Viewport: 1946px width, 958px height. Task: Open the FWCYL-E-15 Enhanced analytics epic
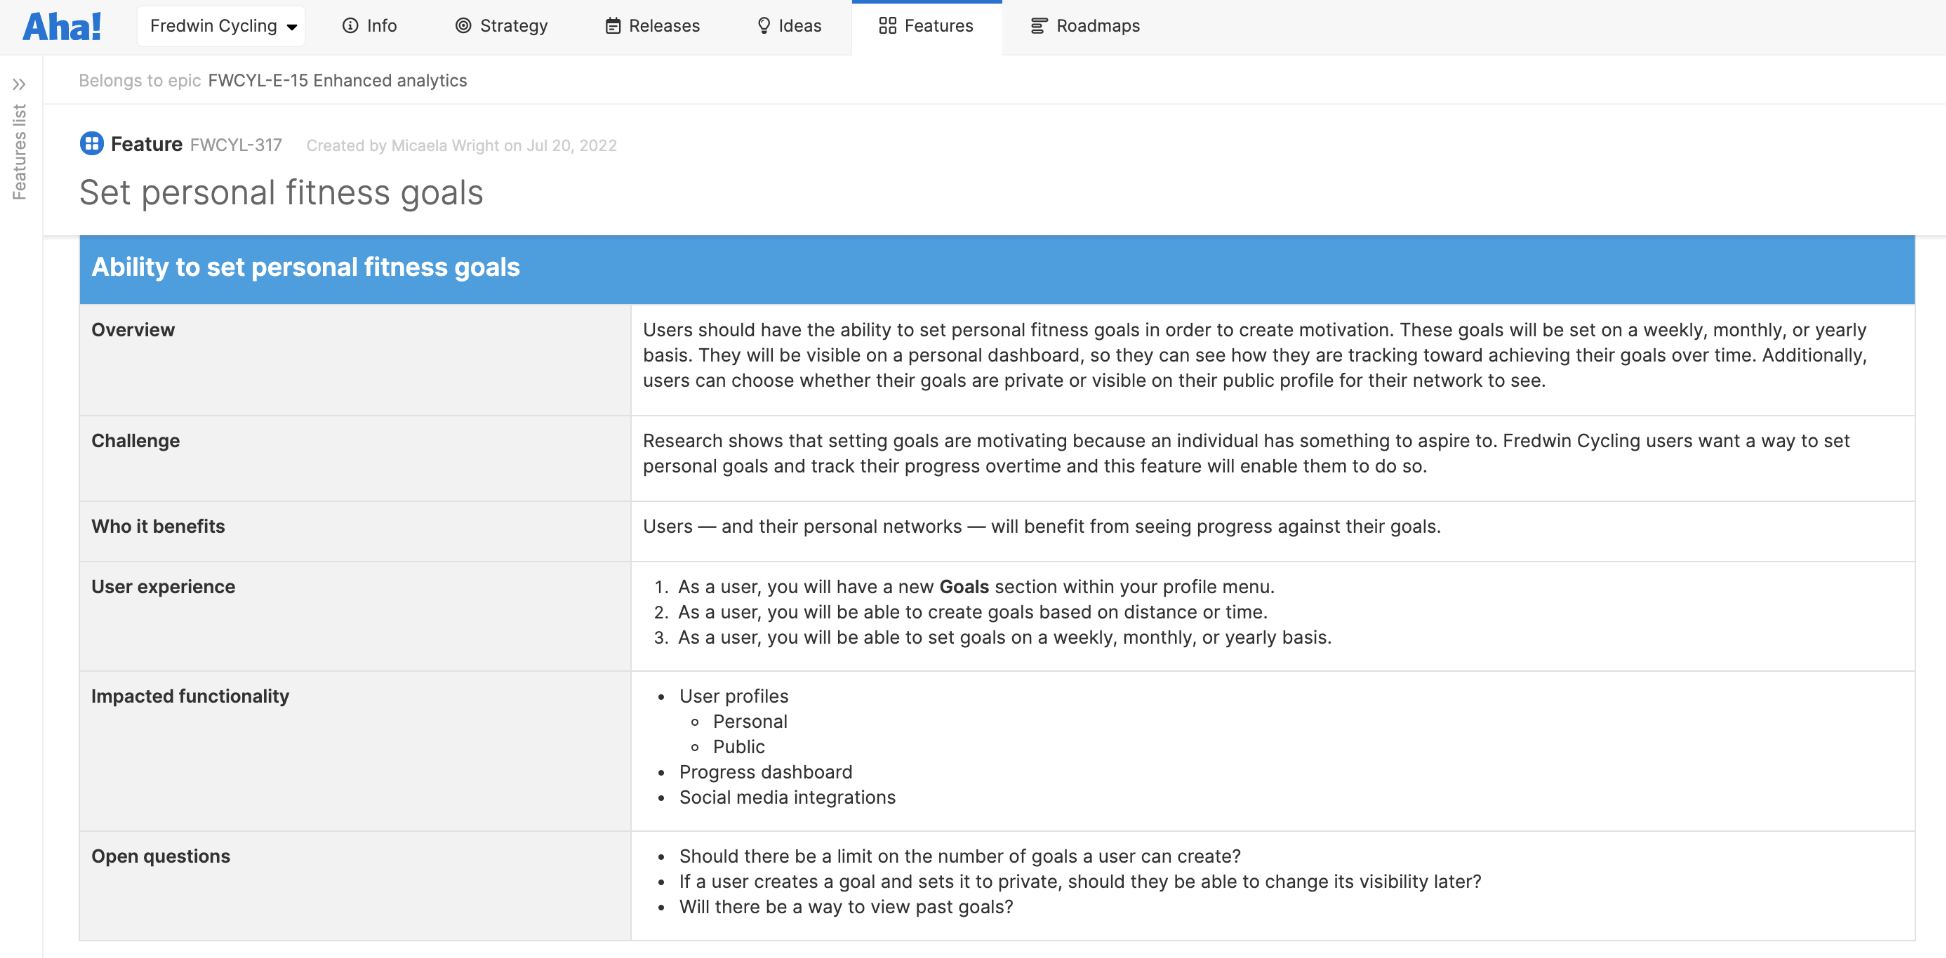coord(337,80)
